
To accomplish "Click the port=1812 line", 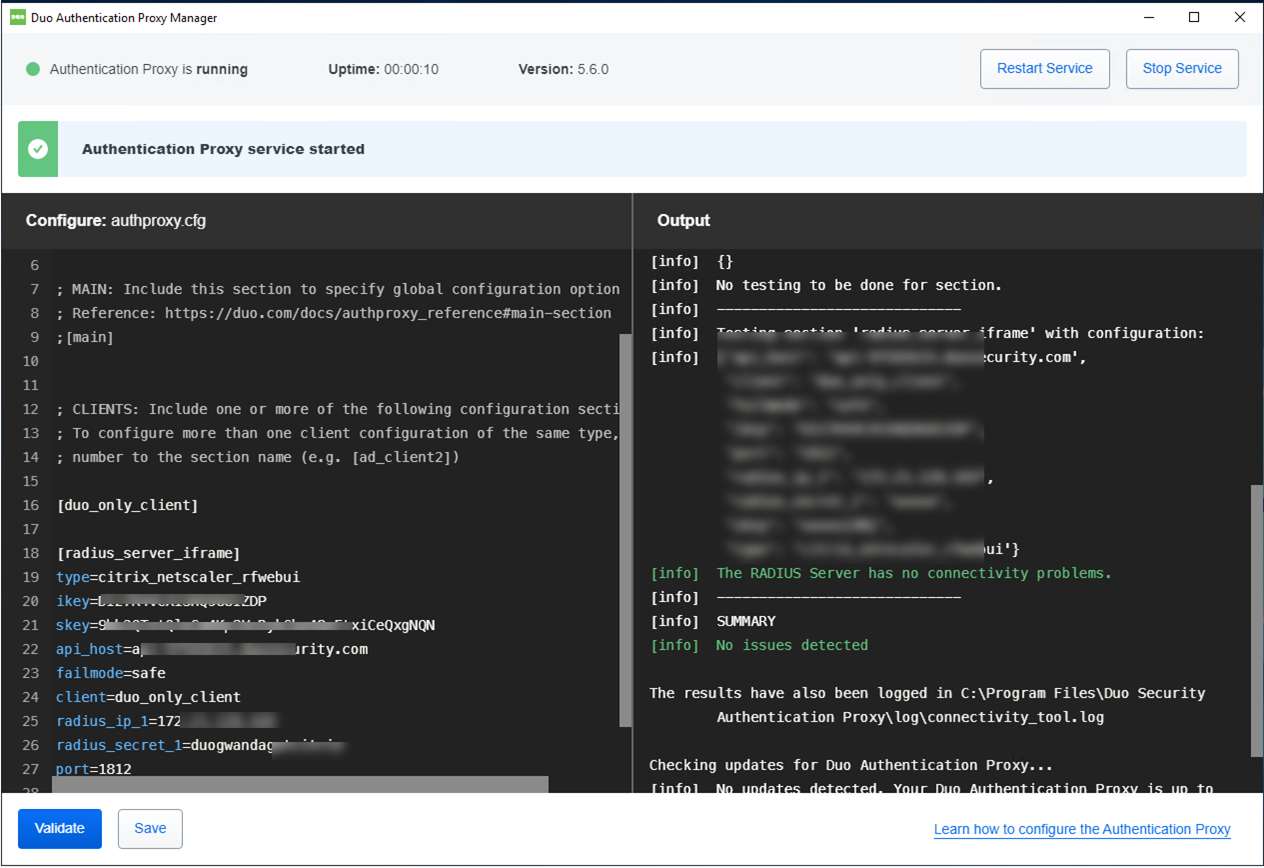I will [94, 769].
